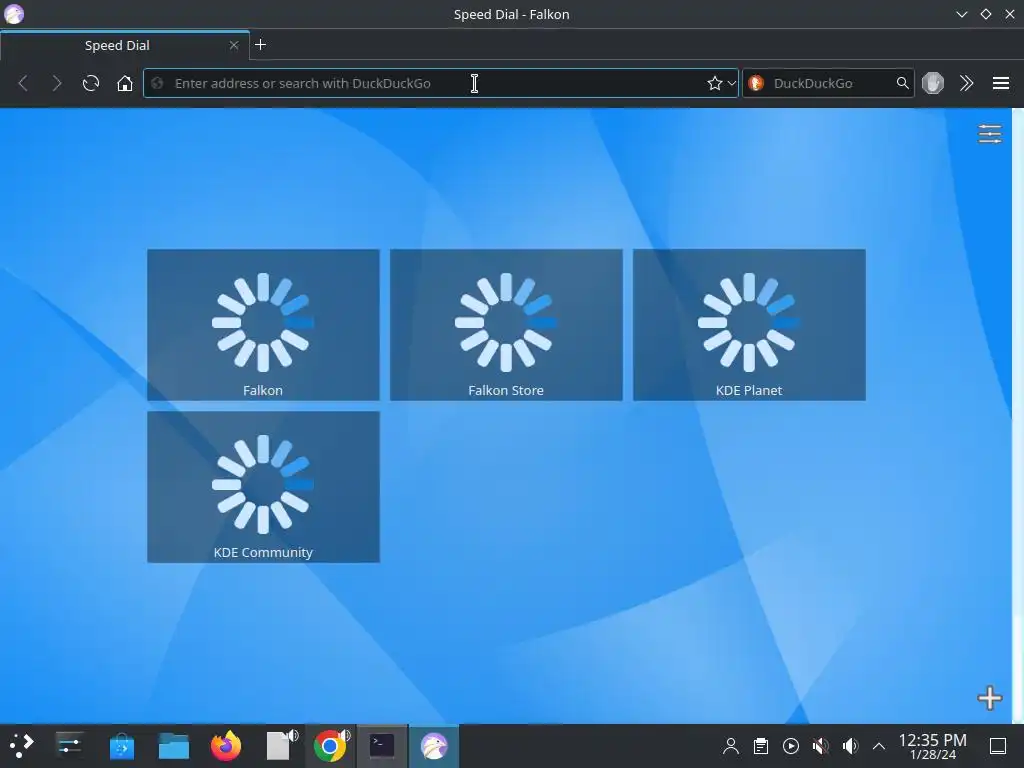Select the Speed Dial tab

pos(118,45)
